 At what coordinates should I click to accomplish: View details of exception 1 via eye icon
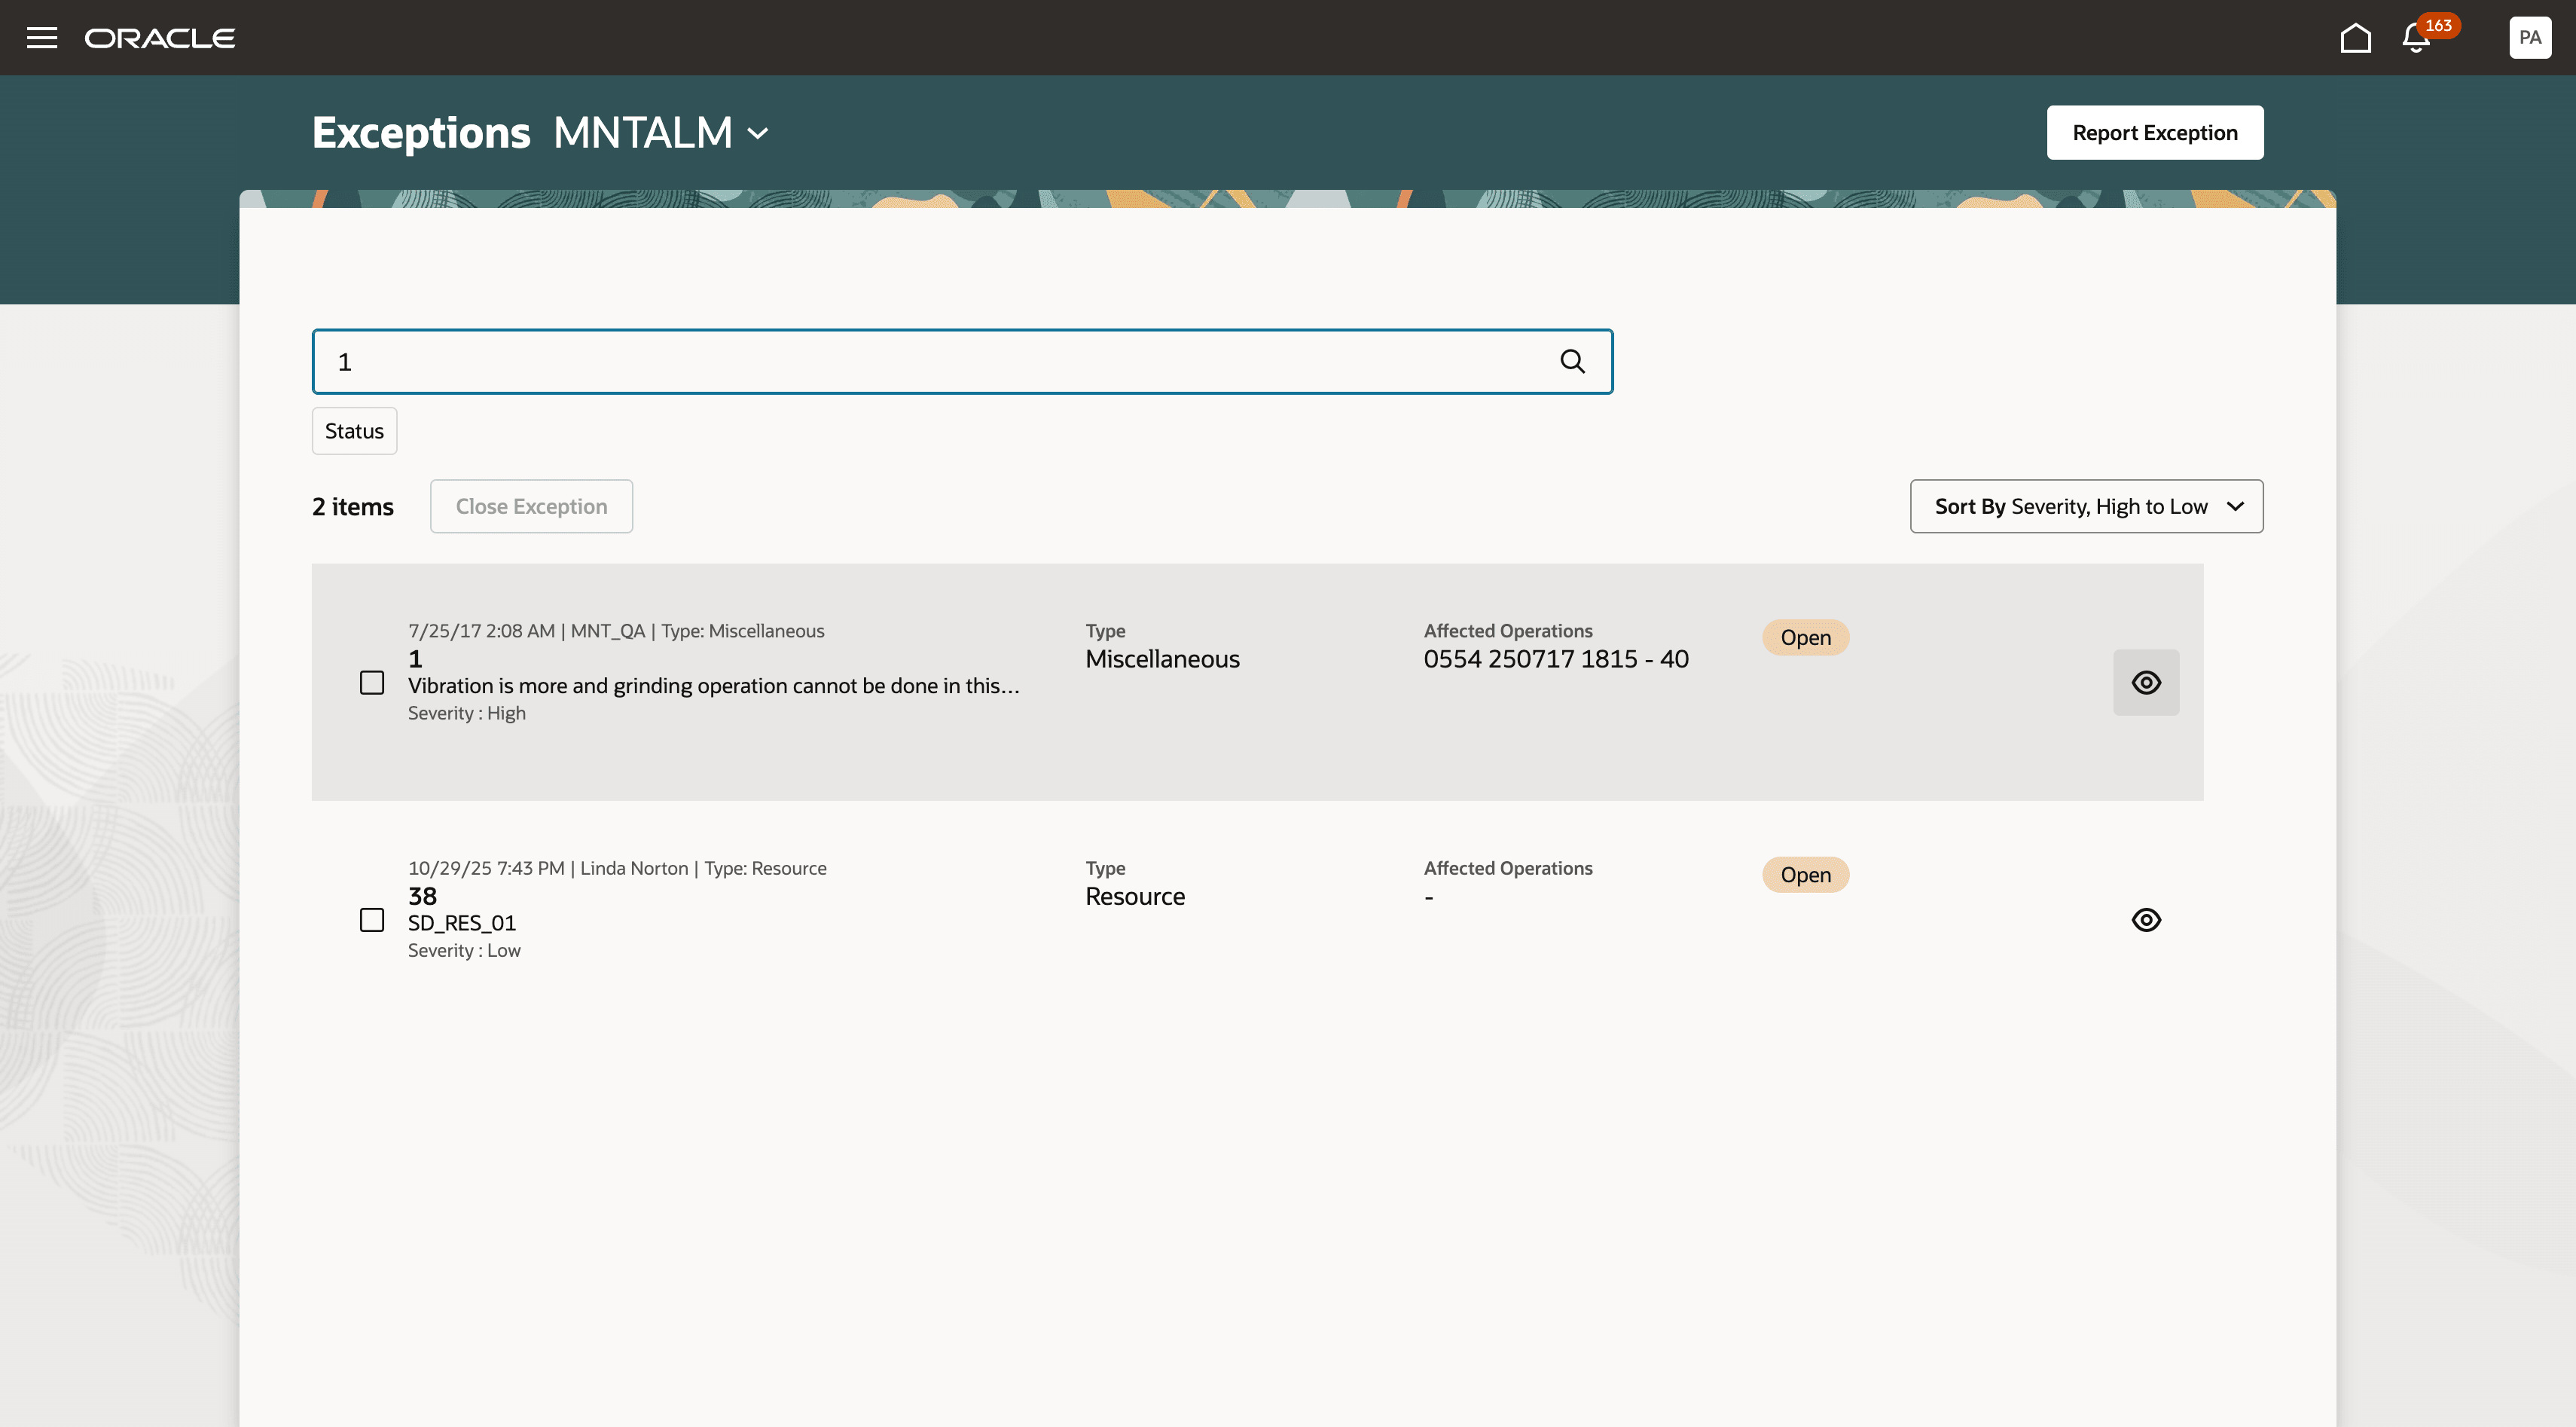point(2146,682)
